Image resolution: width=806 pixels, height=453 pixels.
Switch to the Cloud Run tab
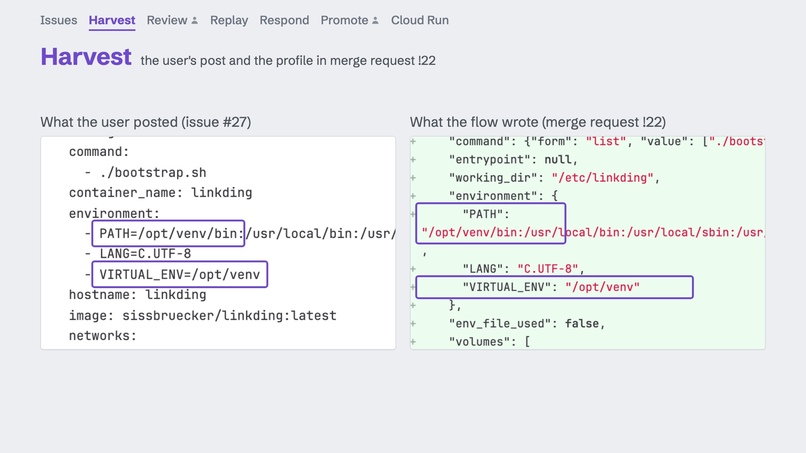[419, 20]
